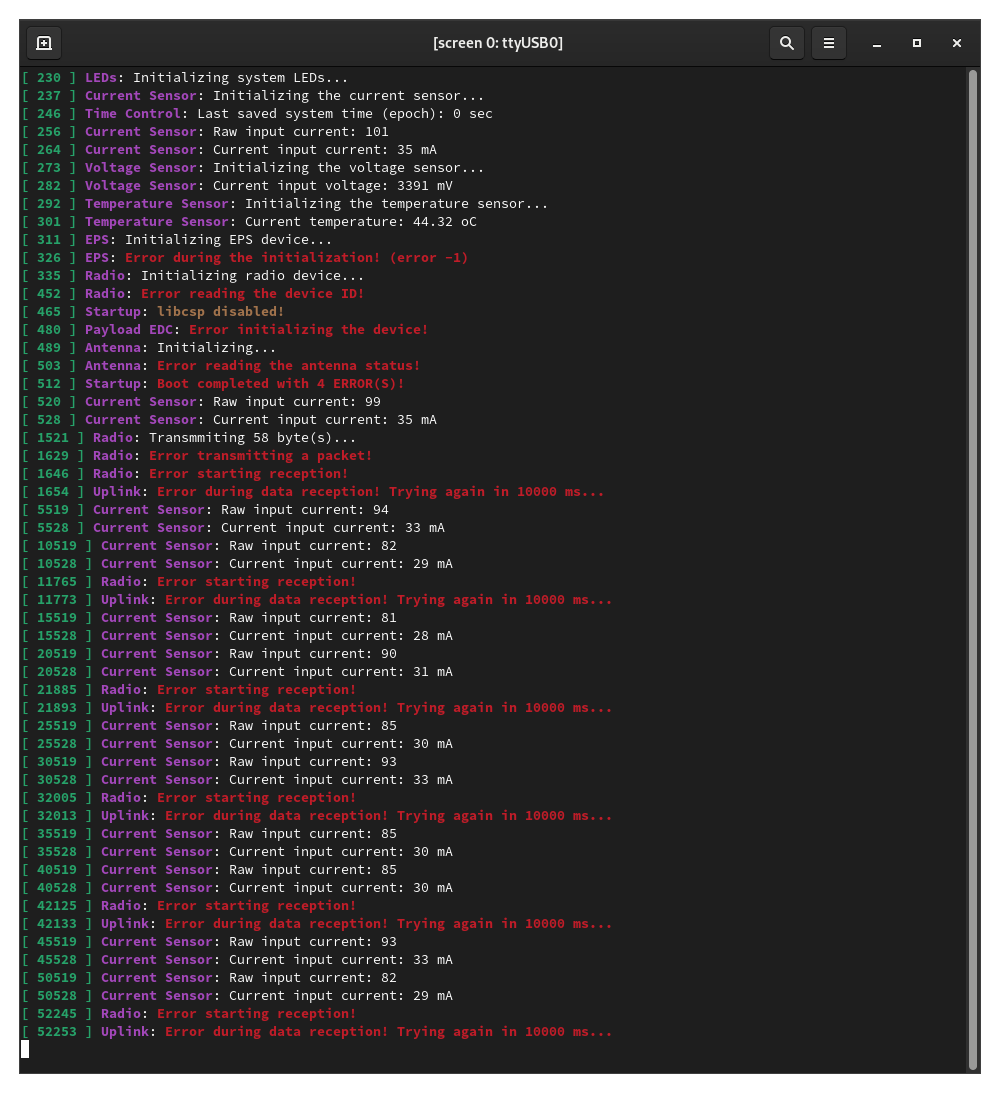
Task: Click Uplink error line at timestamp 1654
Action: (x=313, y=492)
